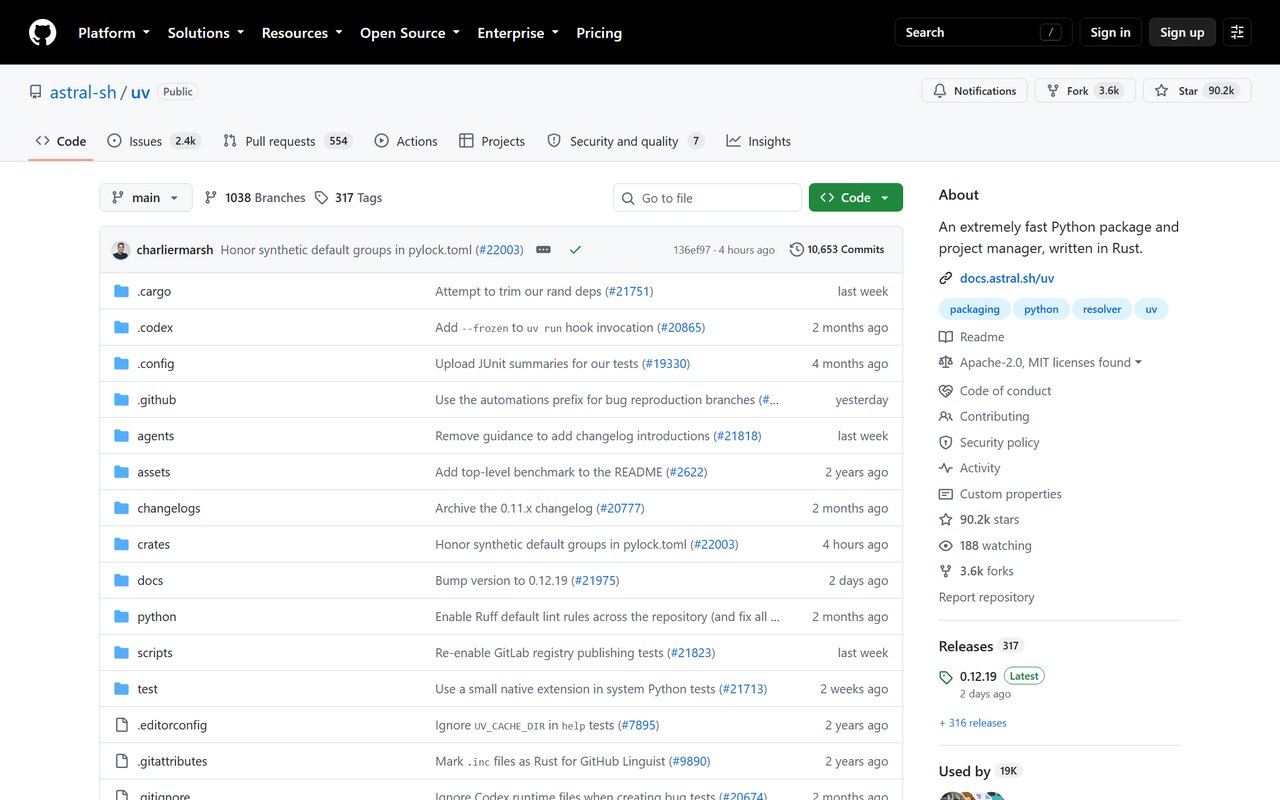Click the header Search box
1280x800 pixels.
pyautogui.click(x=983, y=32)
